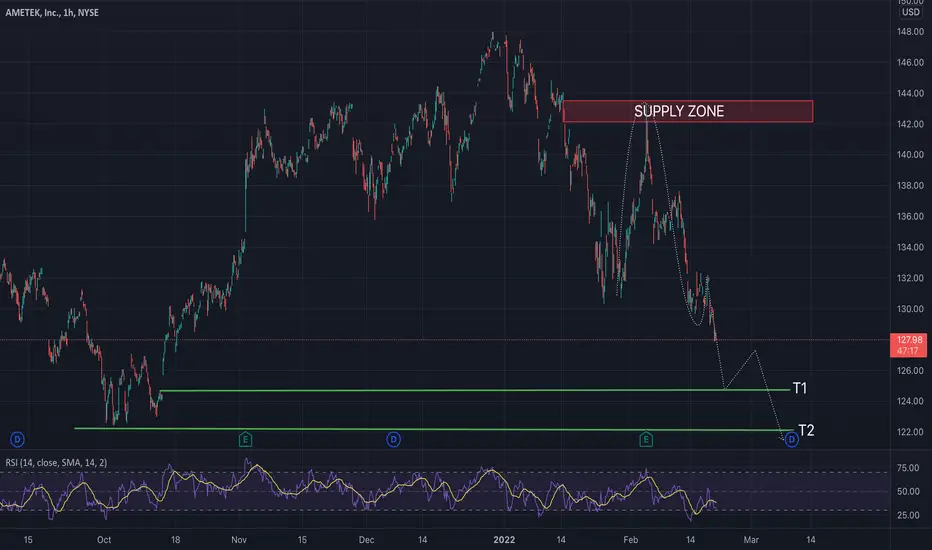This screenshot has height=550, width=932.
Task: Select the RSI indicator legend label
Action: (56, 463)
